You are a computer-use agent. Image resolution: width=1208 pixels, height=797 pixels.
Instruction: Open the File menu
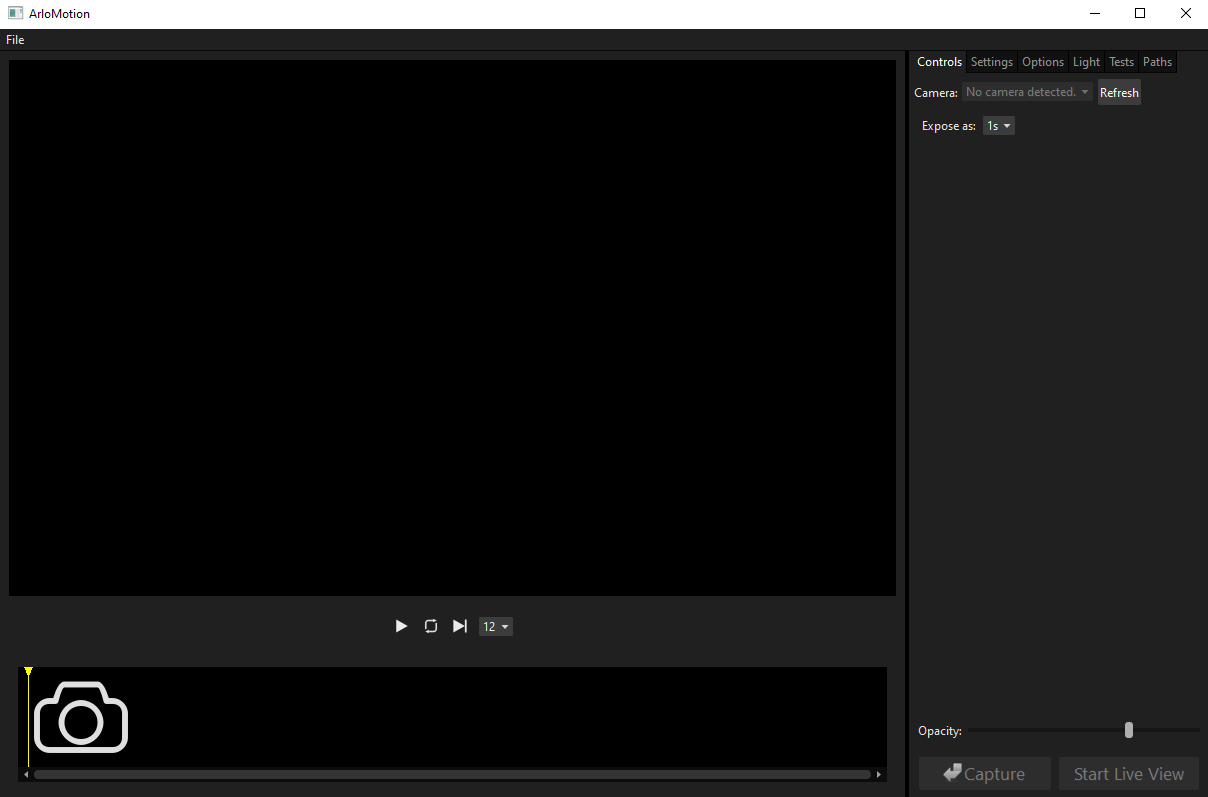15,40
